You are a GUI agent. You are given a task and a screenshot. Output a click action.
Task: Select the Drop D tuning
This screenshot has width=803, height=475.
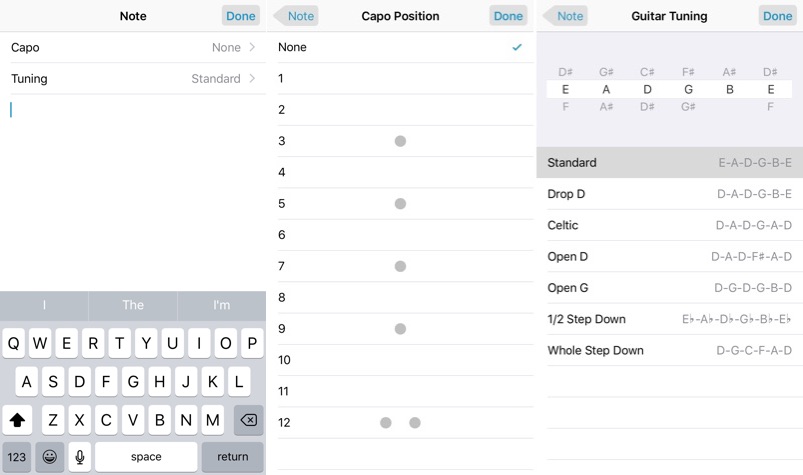click(x=669, y=194)
